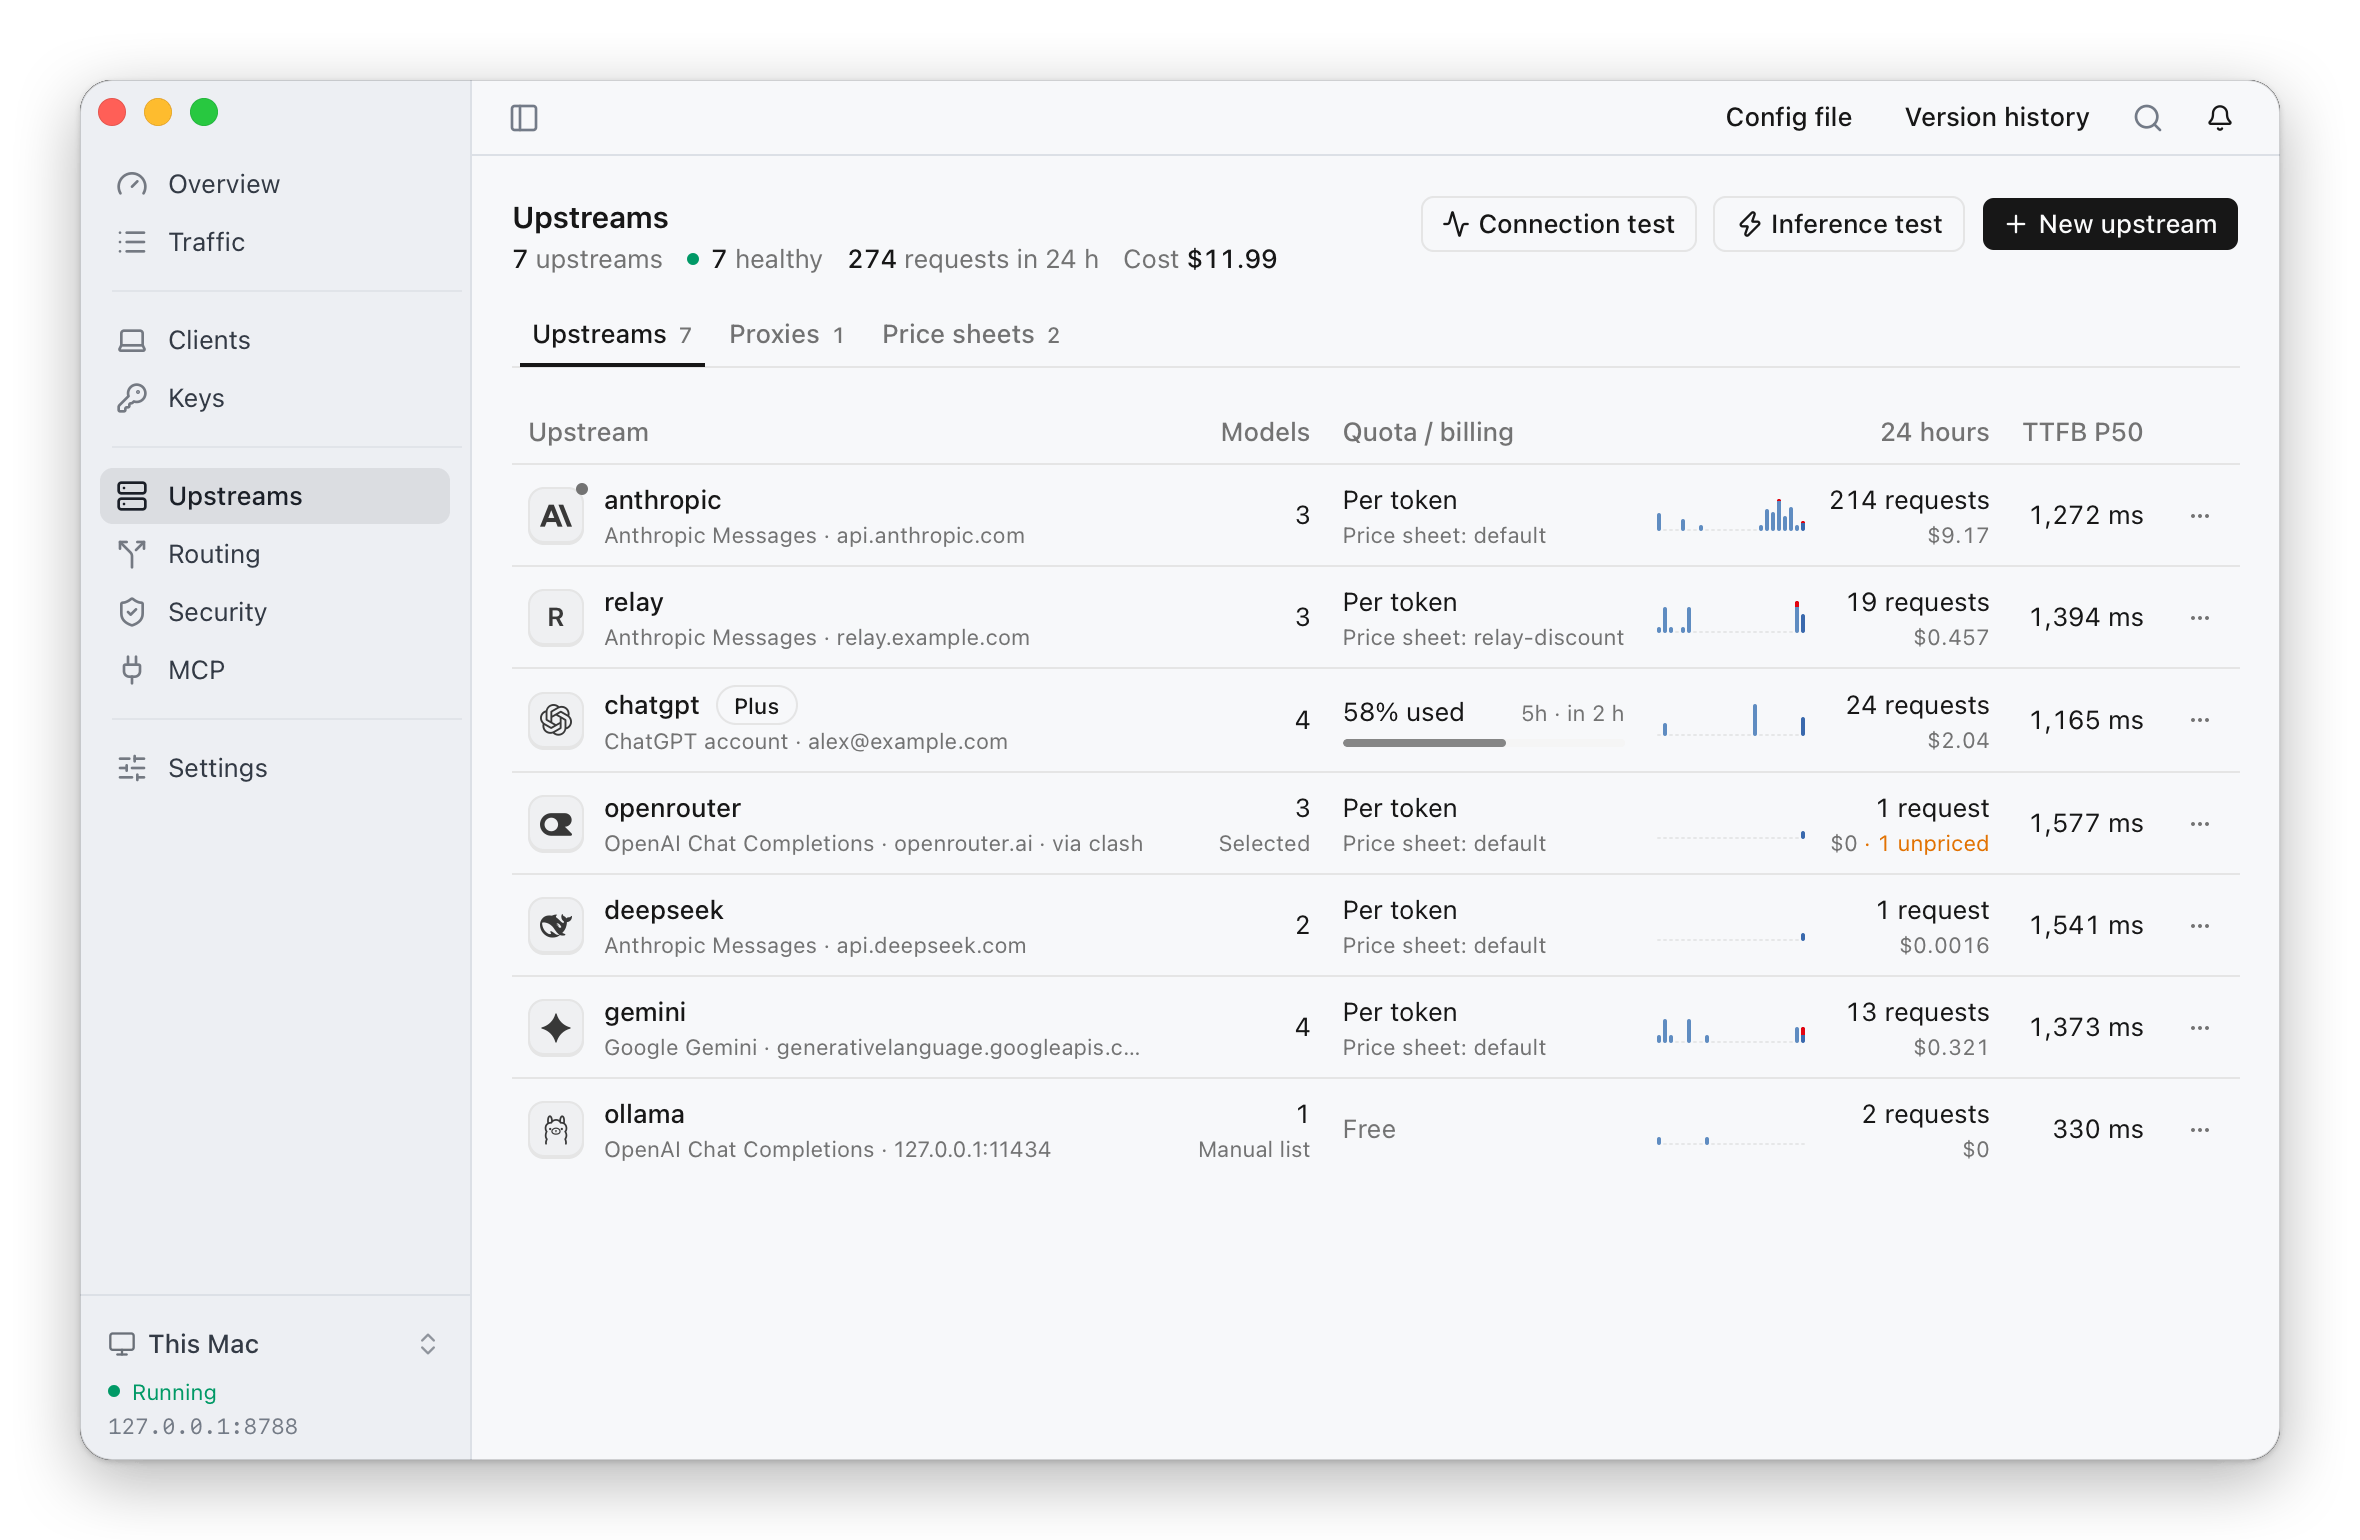
Task: Go to Keys in the sidebar
Action: pos(275,398)
